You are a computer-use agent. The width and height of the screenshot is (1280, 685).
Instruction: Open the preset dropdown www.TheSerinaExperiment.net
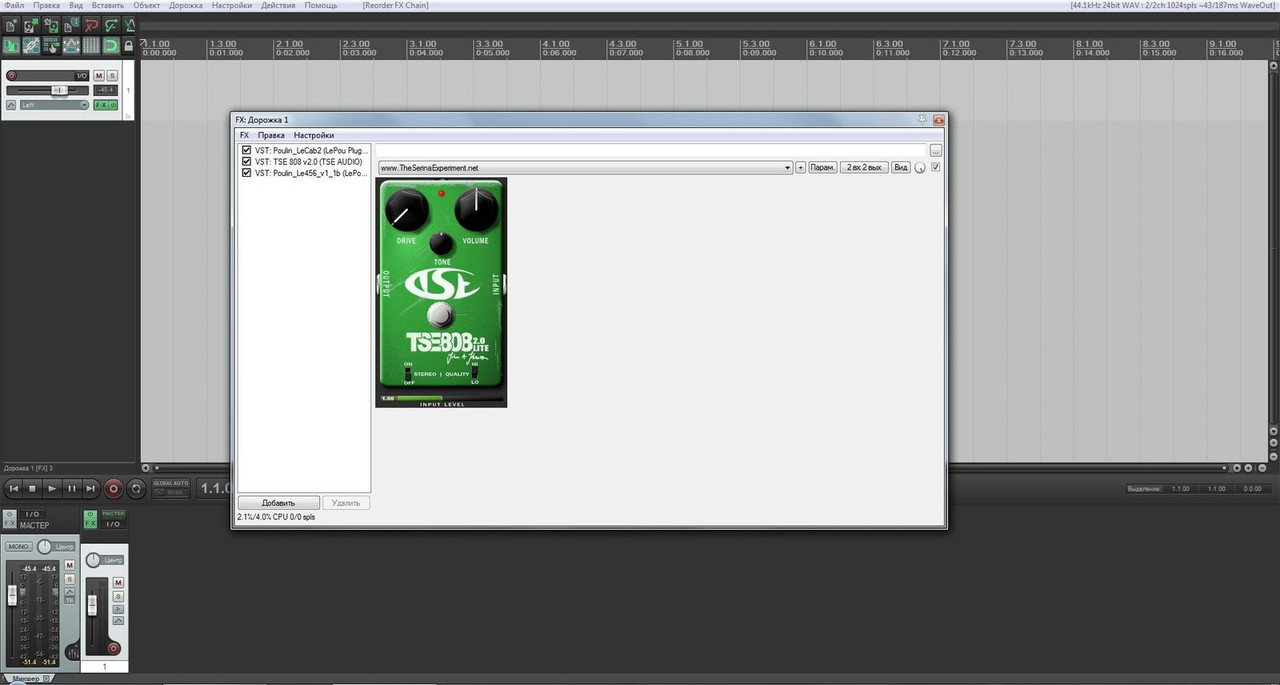coord(586,167)
